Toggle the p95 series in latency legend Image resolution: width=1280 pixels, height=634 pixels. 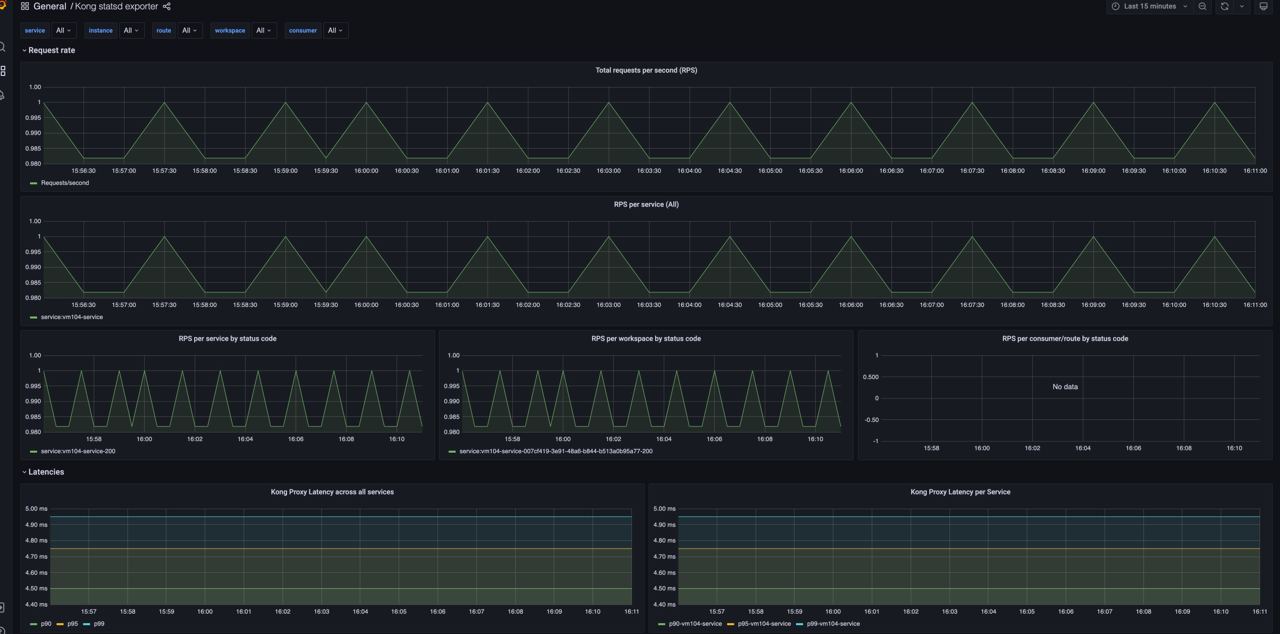click(72, 624)
